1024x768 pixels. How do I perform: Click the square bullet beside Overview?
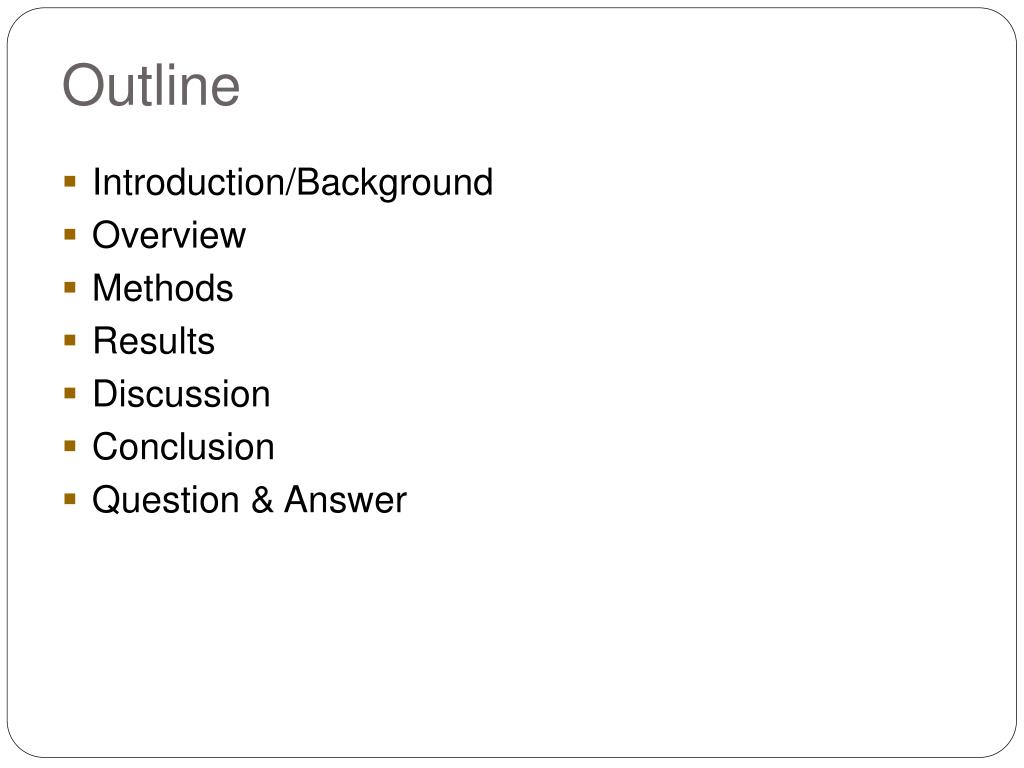click(x=71, y=234)
